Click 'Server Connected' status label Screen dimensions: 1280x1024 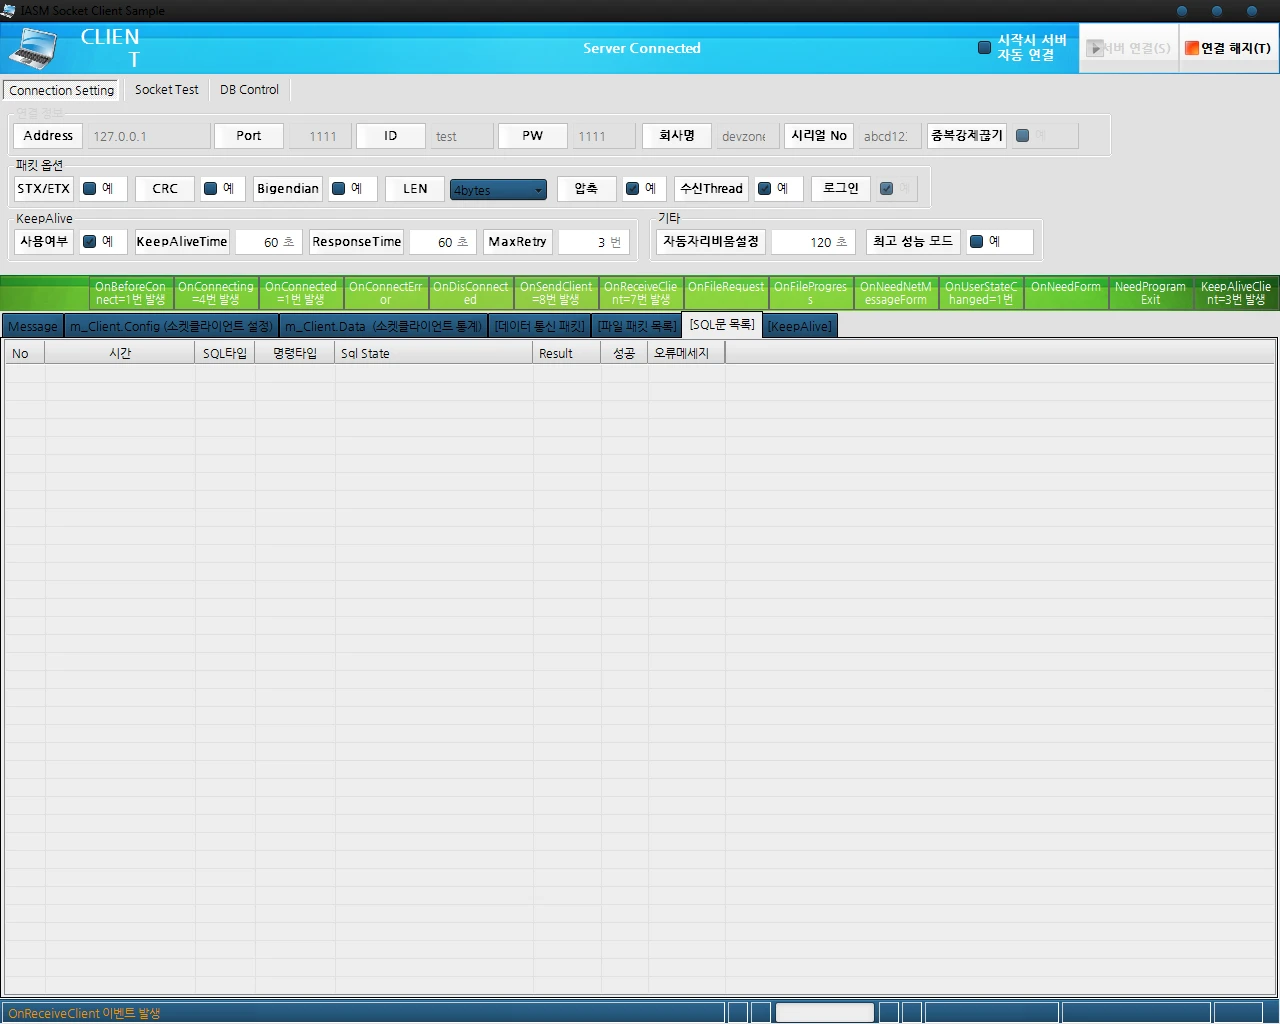(x=642, y=48)
